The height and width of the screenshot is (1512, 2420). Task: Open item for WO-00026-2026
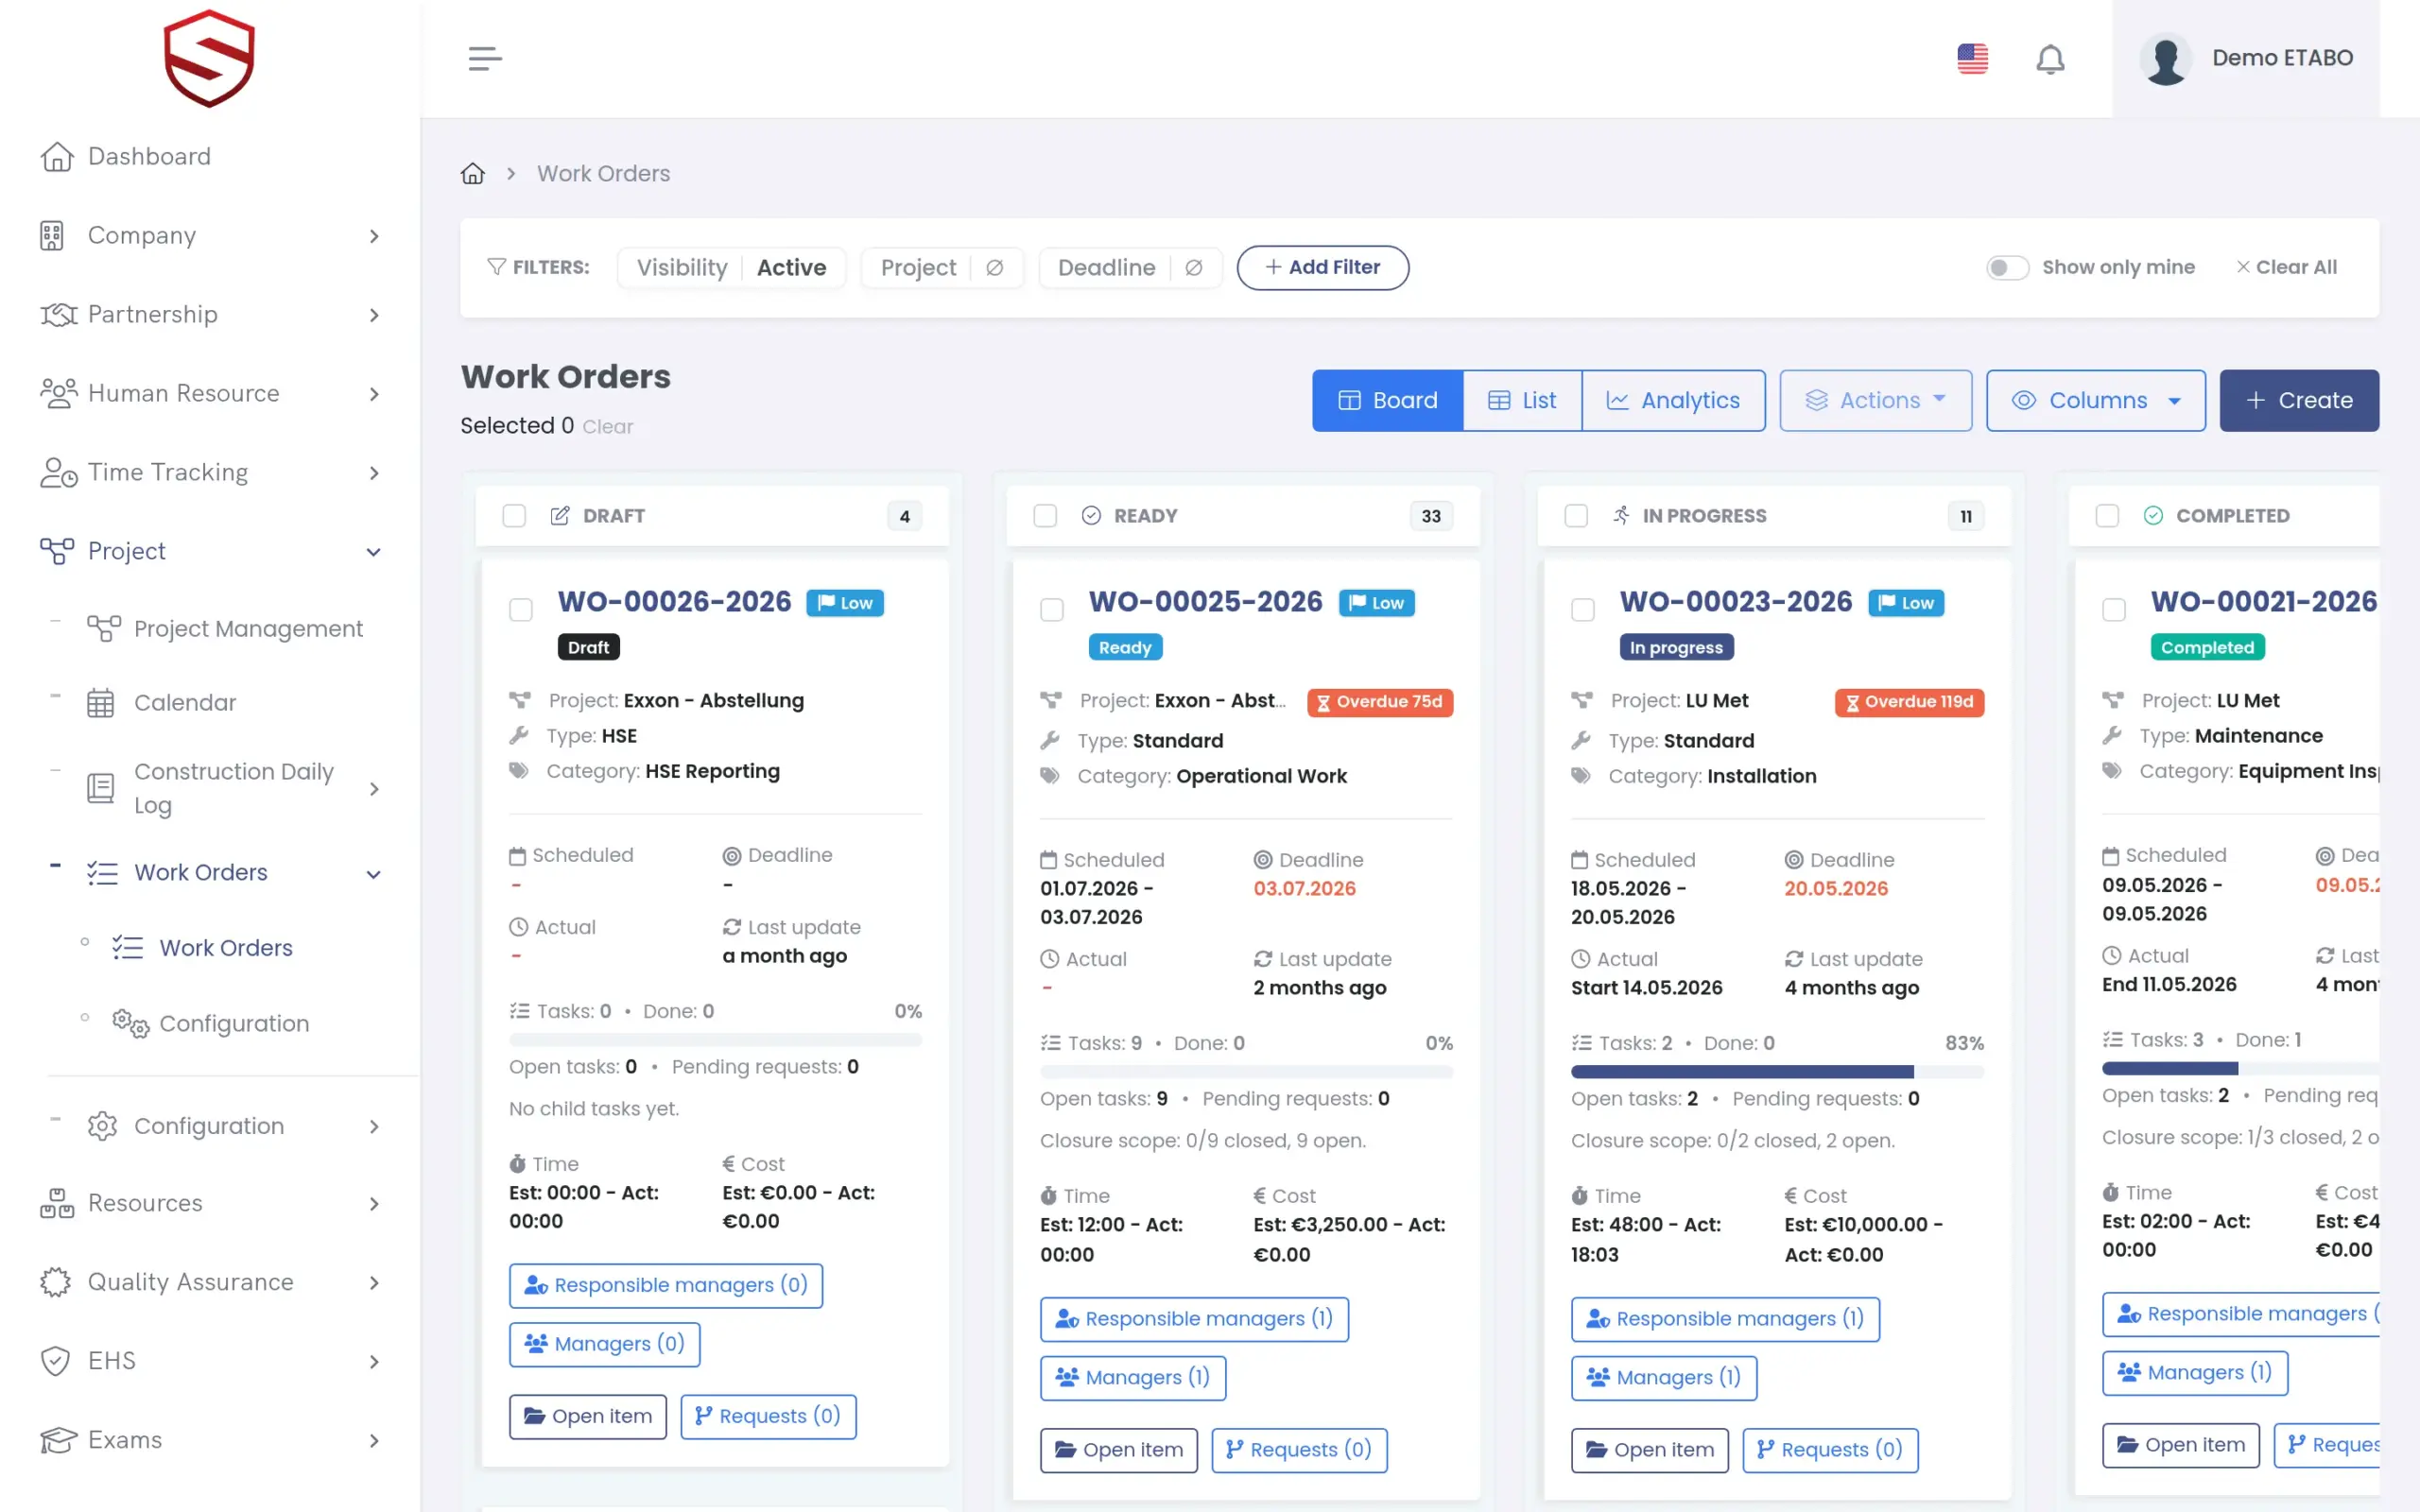587,1416
